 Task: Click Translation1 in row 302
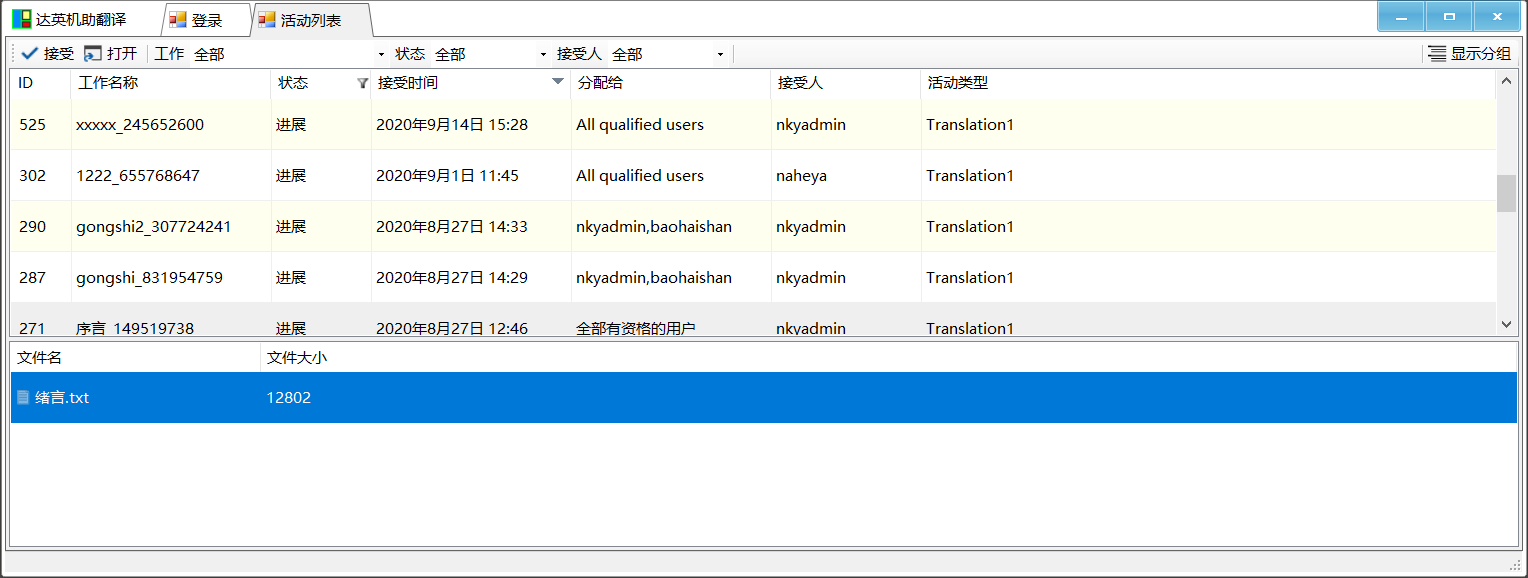pyautogui.click(x=970, y=176)
